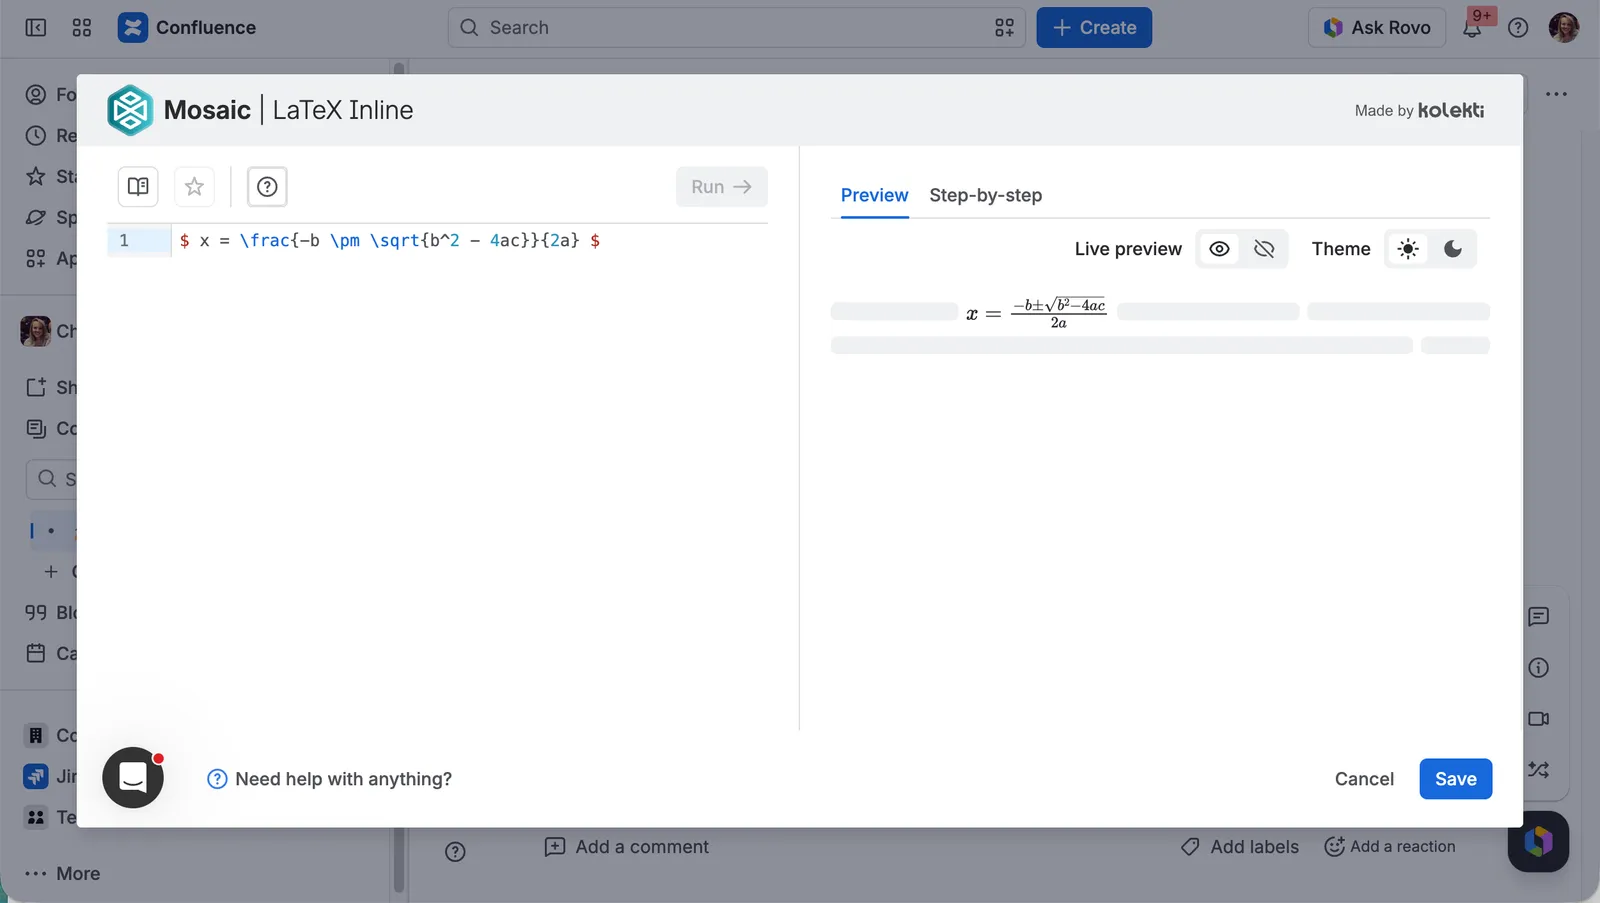Image resolution: width=1600 pixels, height=903 pixels.
Task: Click the star favorites icon
Action: (195, 187)
